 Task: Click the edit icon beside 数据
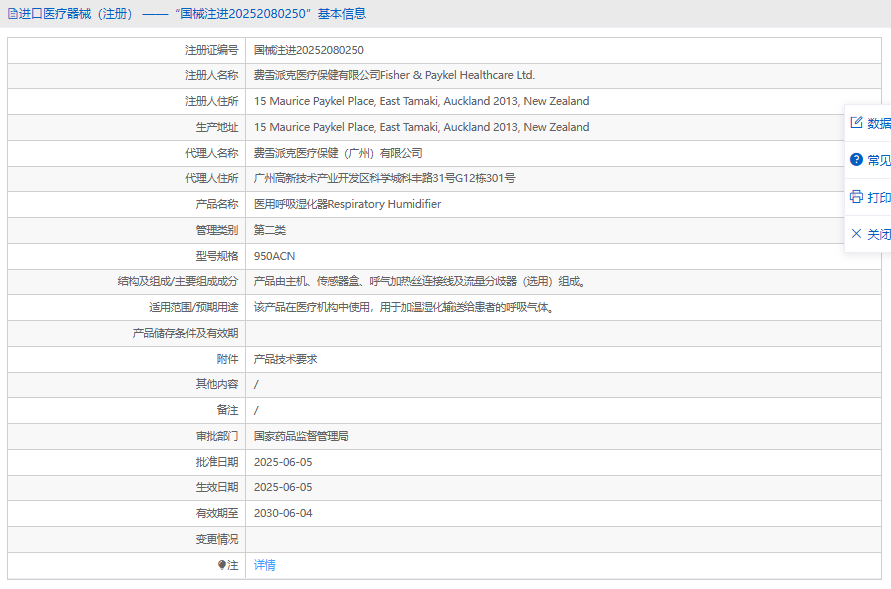pyautogui.click(x=856, y=123)
